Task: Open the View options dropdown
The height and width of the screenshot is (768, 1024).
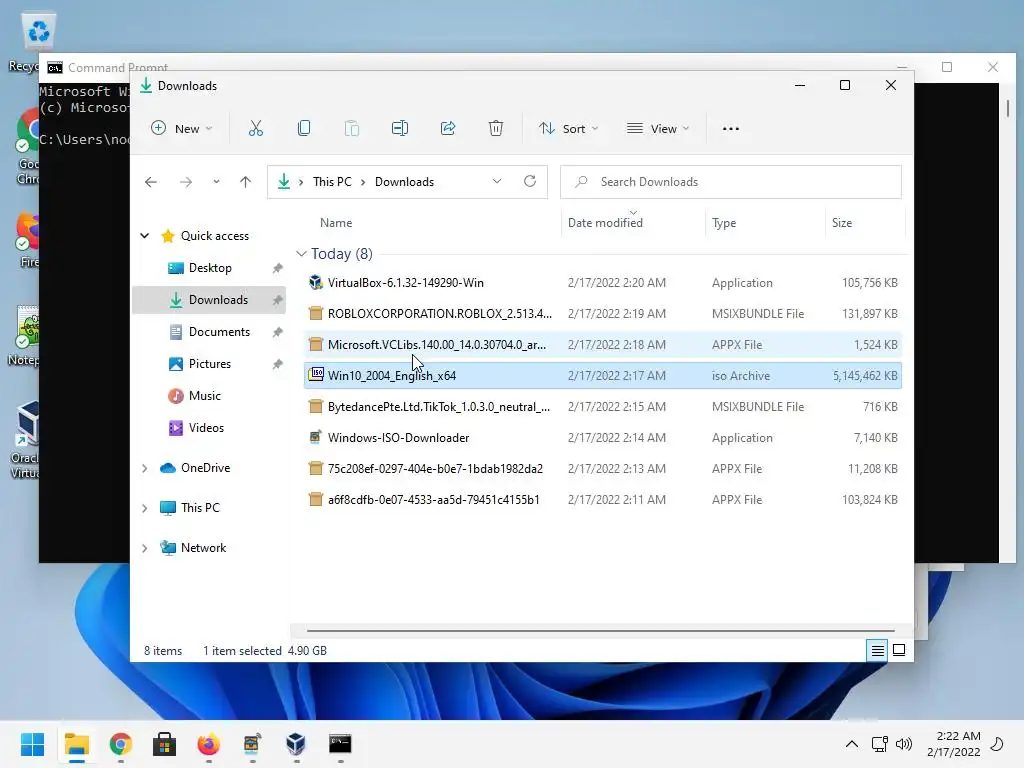Action: pos(658,129)
